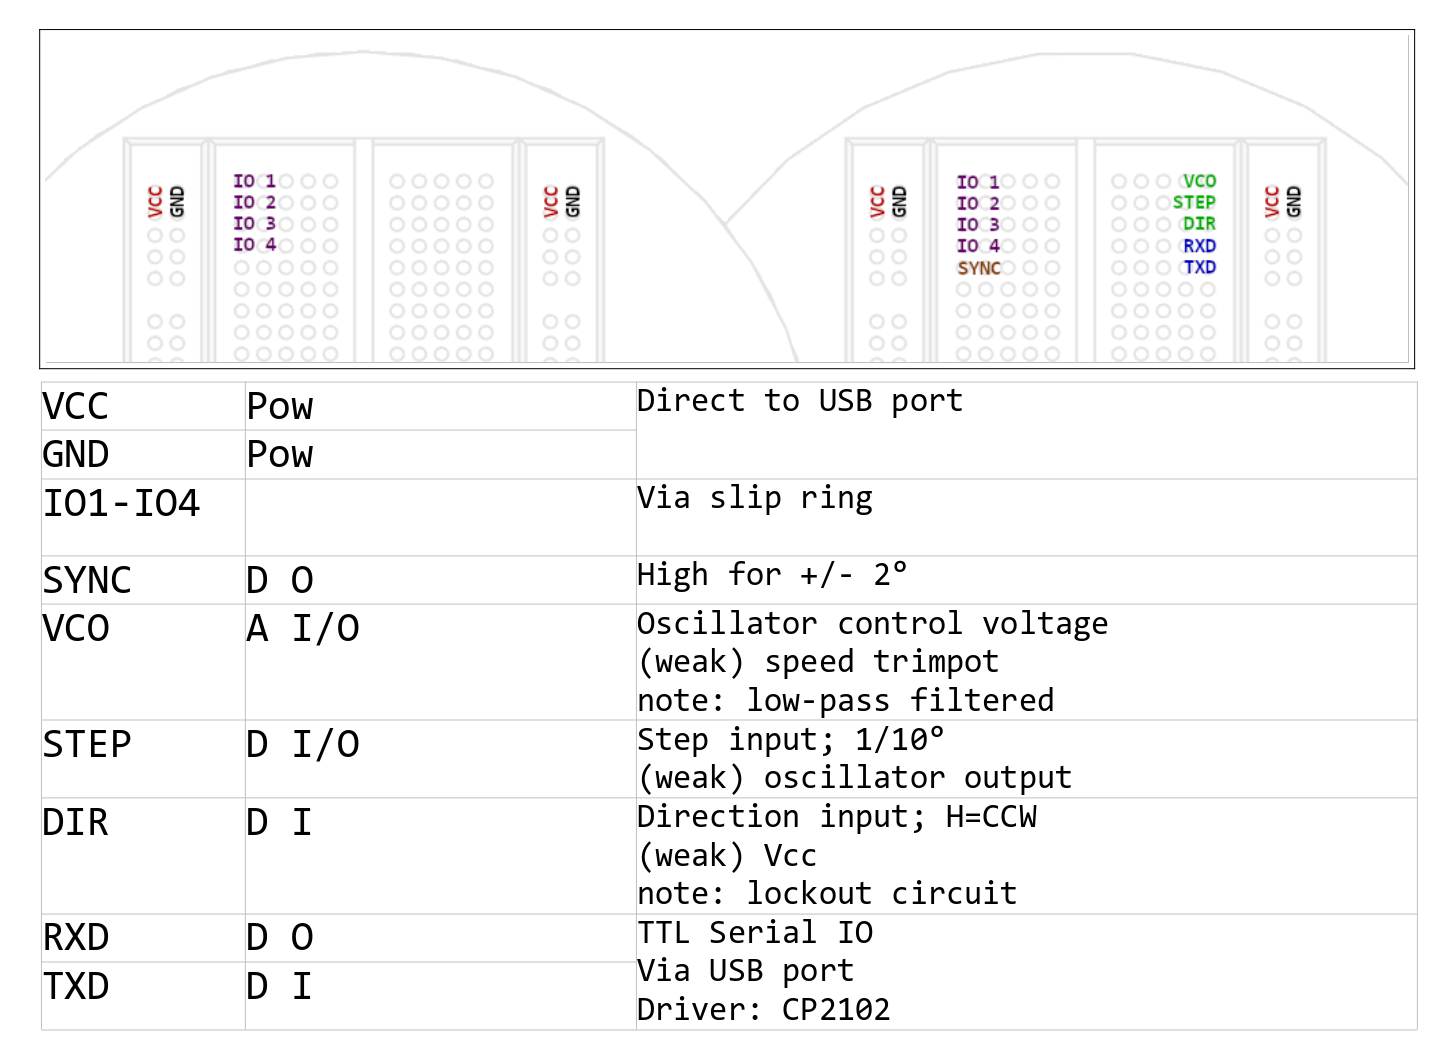Screen dimensions: 1449x1057
Task: Select the TXD row name cell
Action: (x=143, y=996)
